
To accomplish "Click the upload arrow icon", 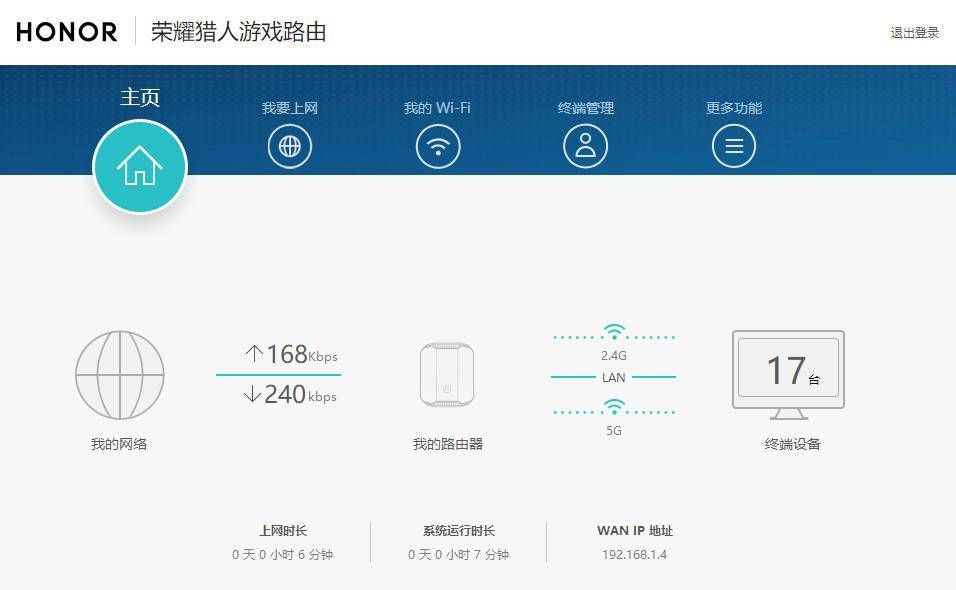I will point(254,354).
